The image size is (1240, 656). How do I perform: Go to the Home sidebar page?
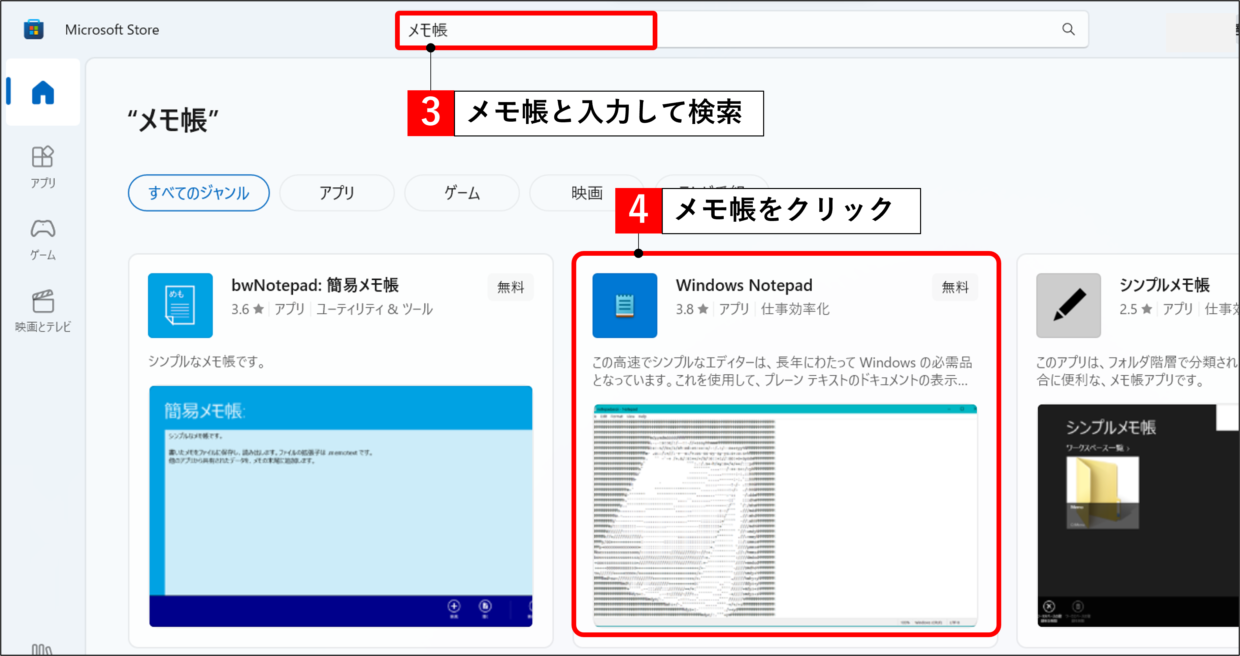43,93
